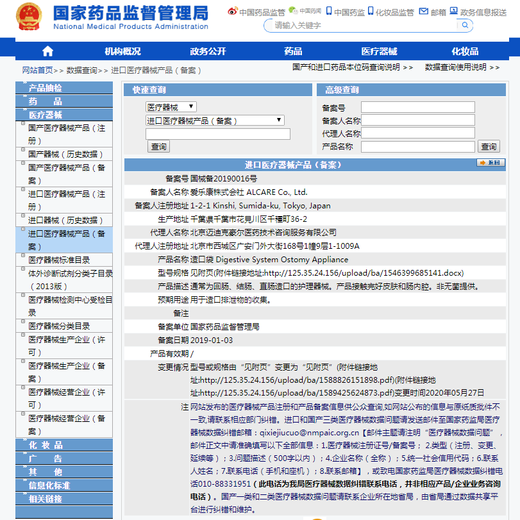Image resolution: width=520 pixels, height=520 pixels.
Task: Select 进口医疗器械产品（注册） in sidebar
Action: 66,200
